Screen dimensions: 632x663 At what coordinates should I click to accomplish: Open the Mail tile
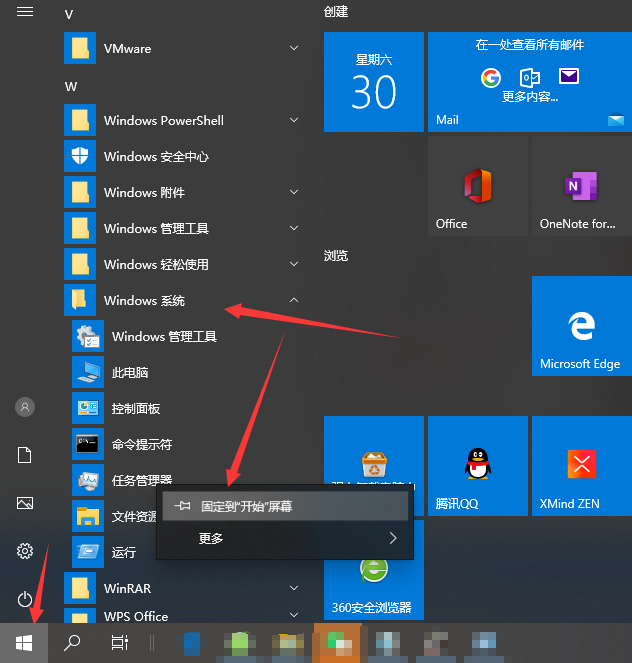(530, 82)
